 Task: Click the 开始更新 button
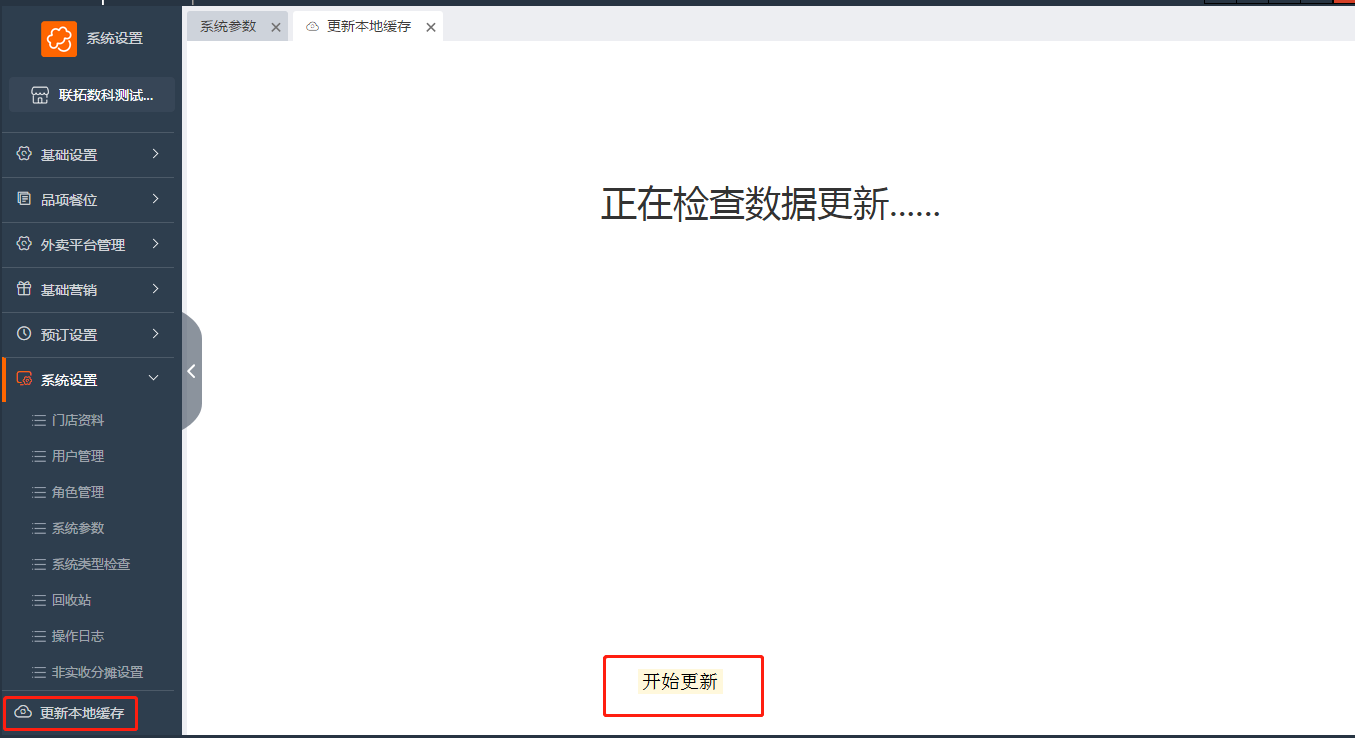tap(680, 682)
